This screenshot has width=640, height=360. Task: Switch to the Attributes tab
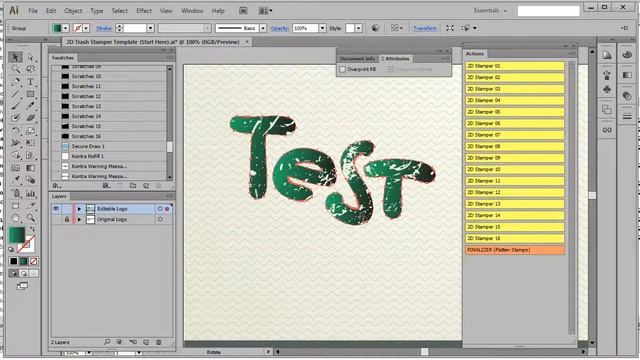click(x=396, y=59)
